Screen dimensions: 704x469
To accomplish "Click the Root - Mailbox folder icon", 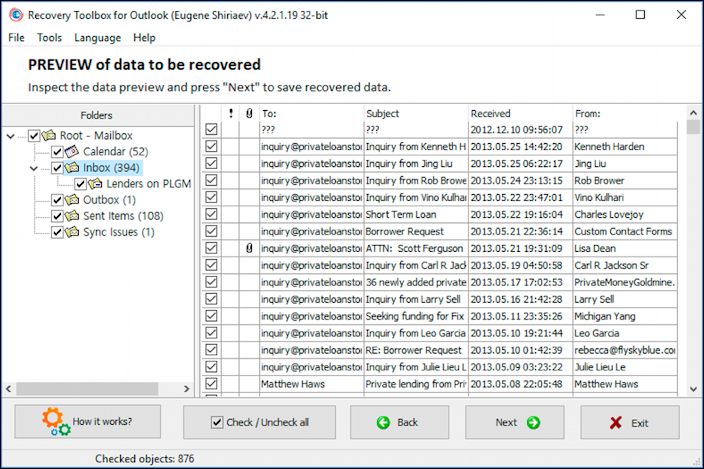I will tap(49, 136).
